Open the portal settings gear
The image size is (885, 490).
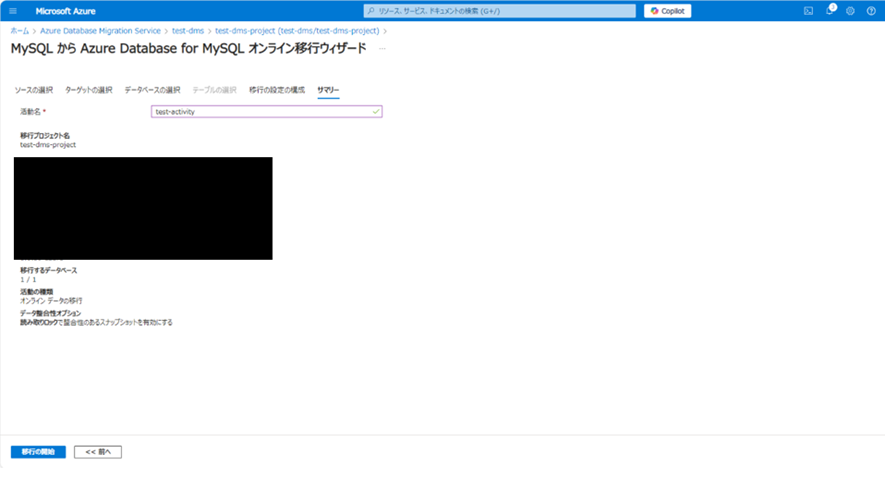850,11
